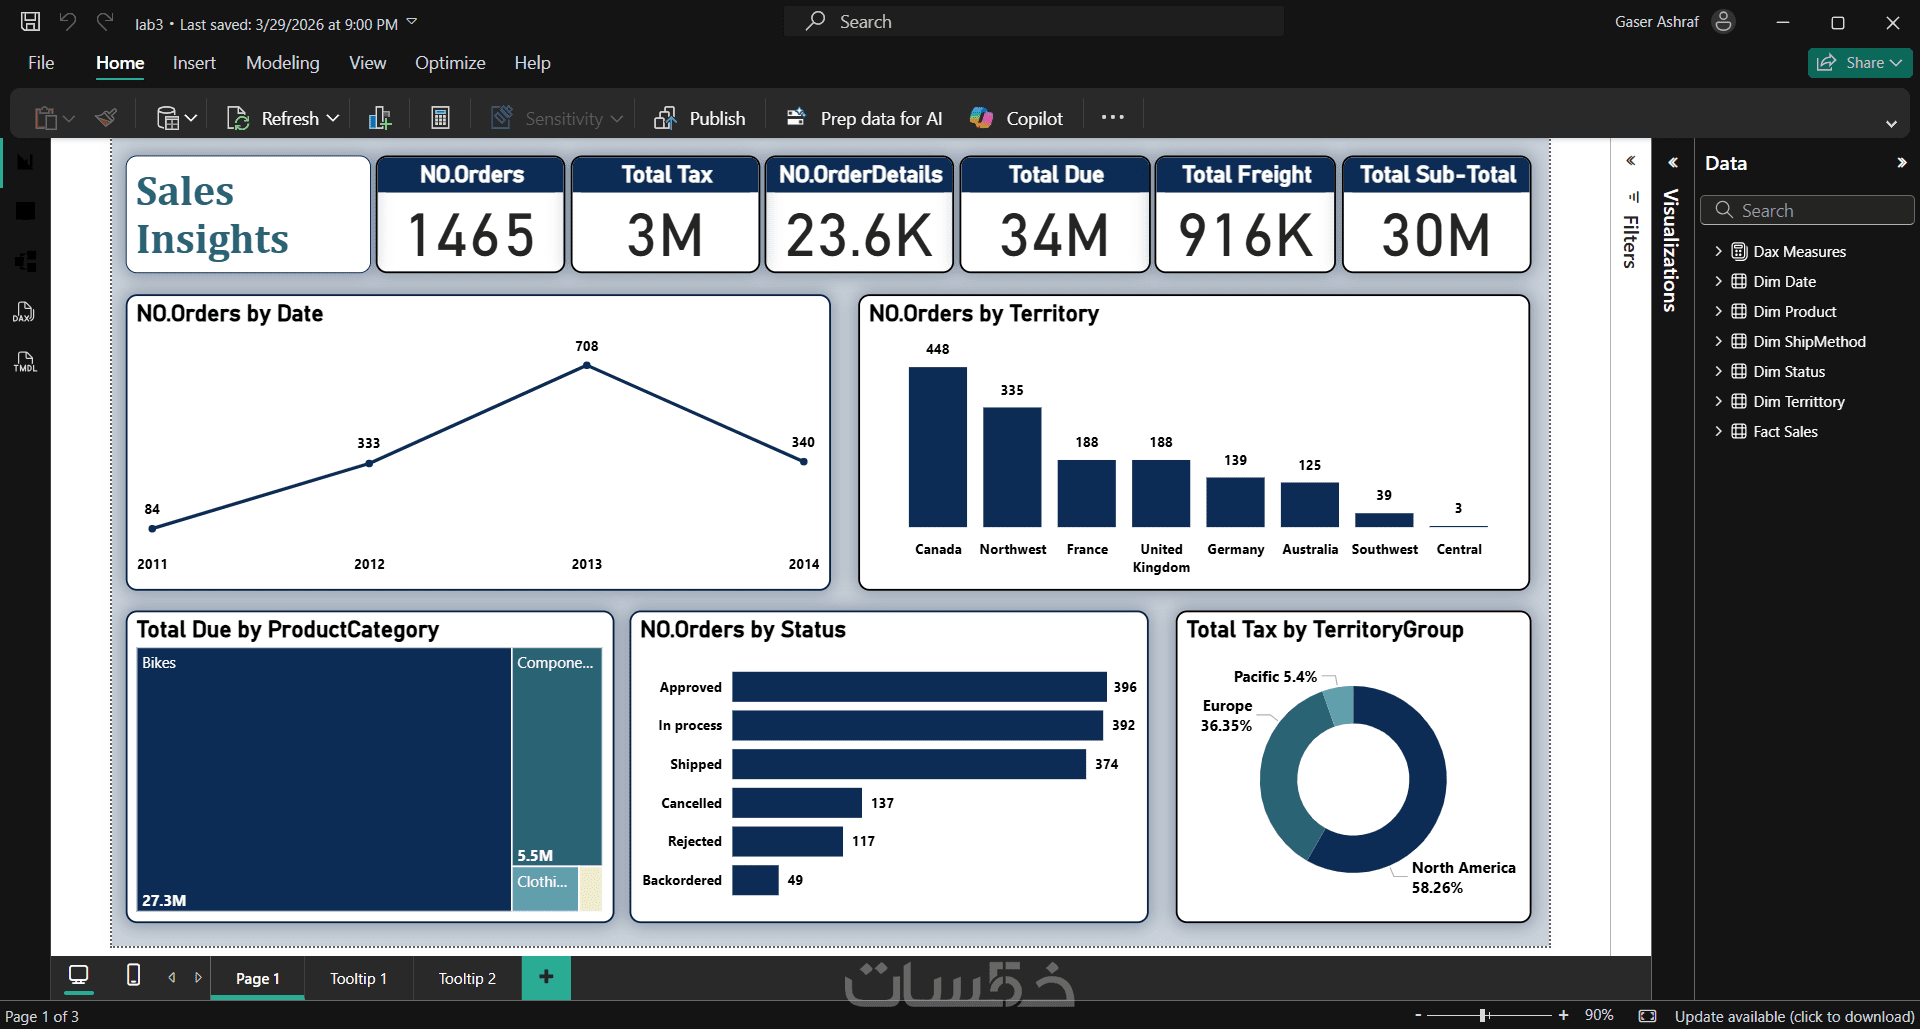Click the Data pane Search field
The image size is (1920, 1029).
(1807, 210)
